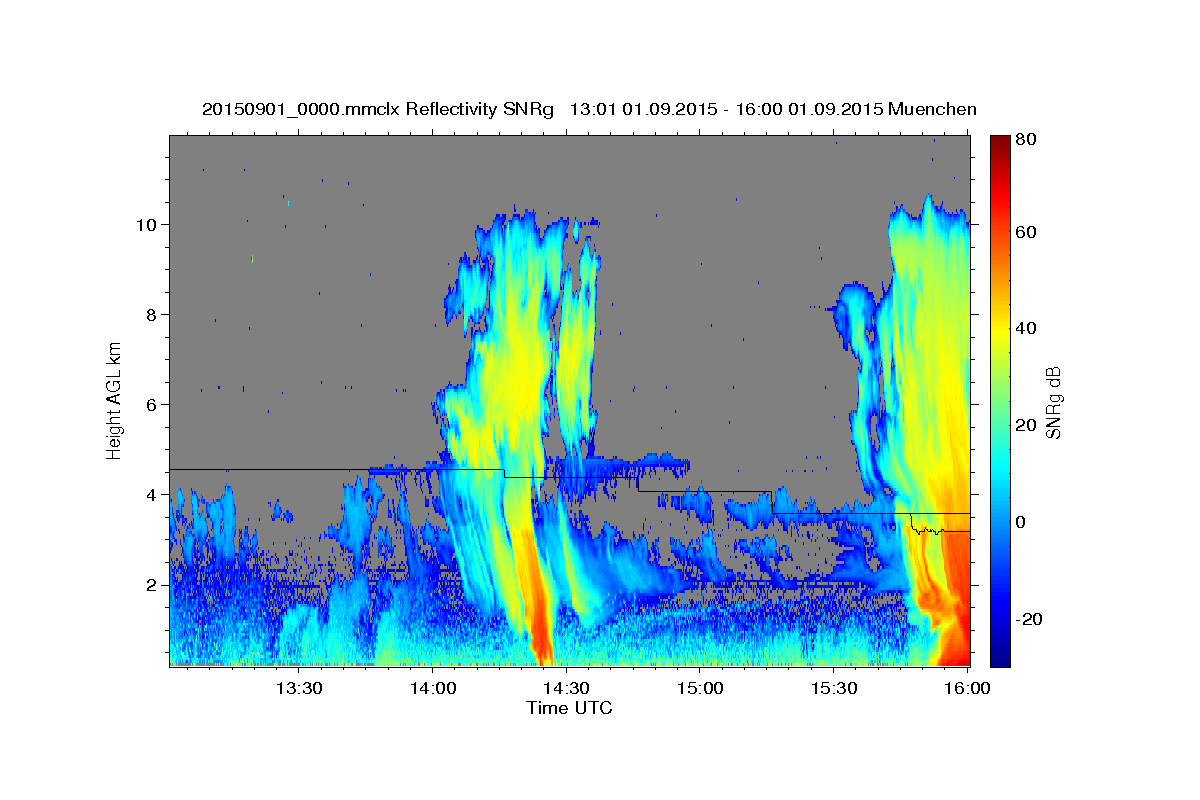Screen dimensions: 1200x800
Task: Select the '14:30' time axis label
Action: click(567, 689)
